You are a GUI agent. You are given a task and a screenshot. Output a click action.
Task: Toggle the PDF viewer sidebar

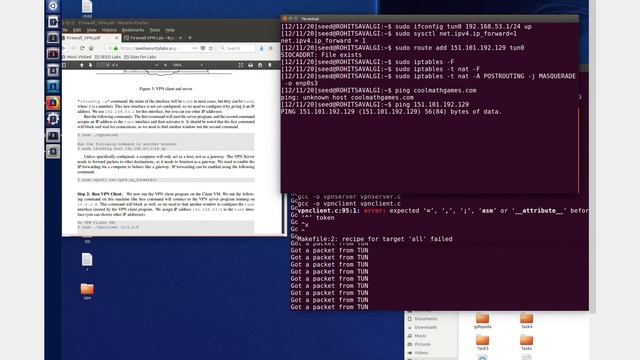click(x=64, y=65)
